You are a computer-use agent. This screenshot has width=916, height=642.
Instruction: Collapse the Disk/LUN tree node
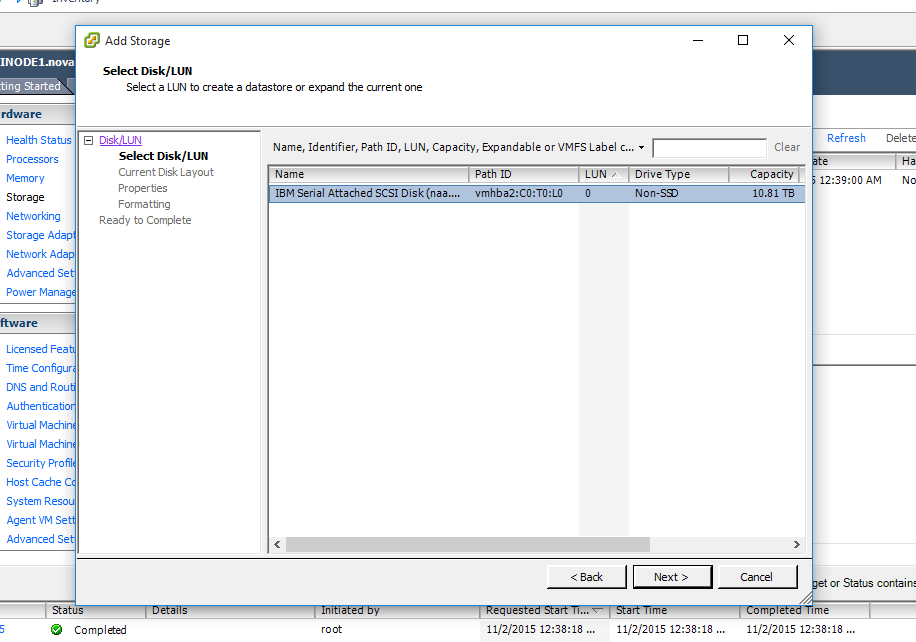[89, 140]
